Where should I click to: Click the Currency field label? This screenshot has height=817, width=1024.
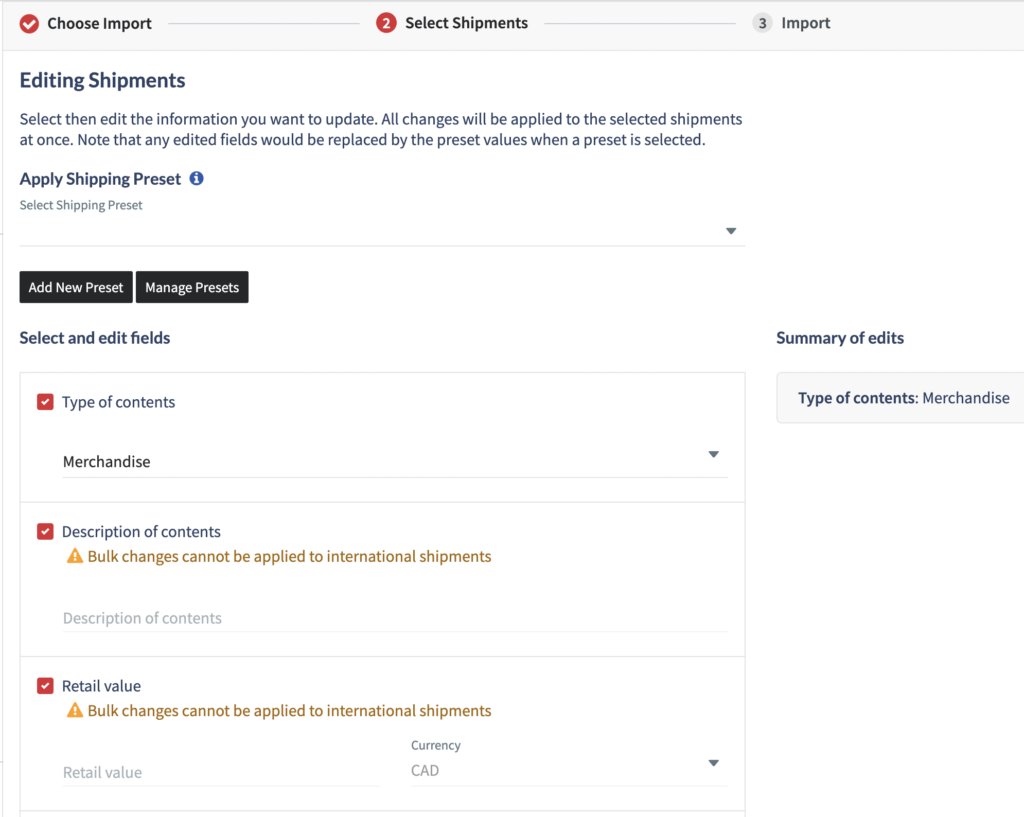click(436, 745)
